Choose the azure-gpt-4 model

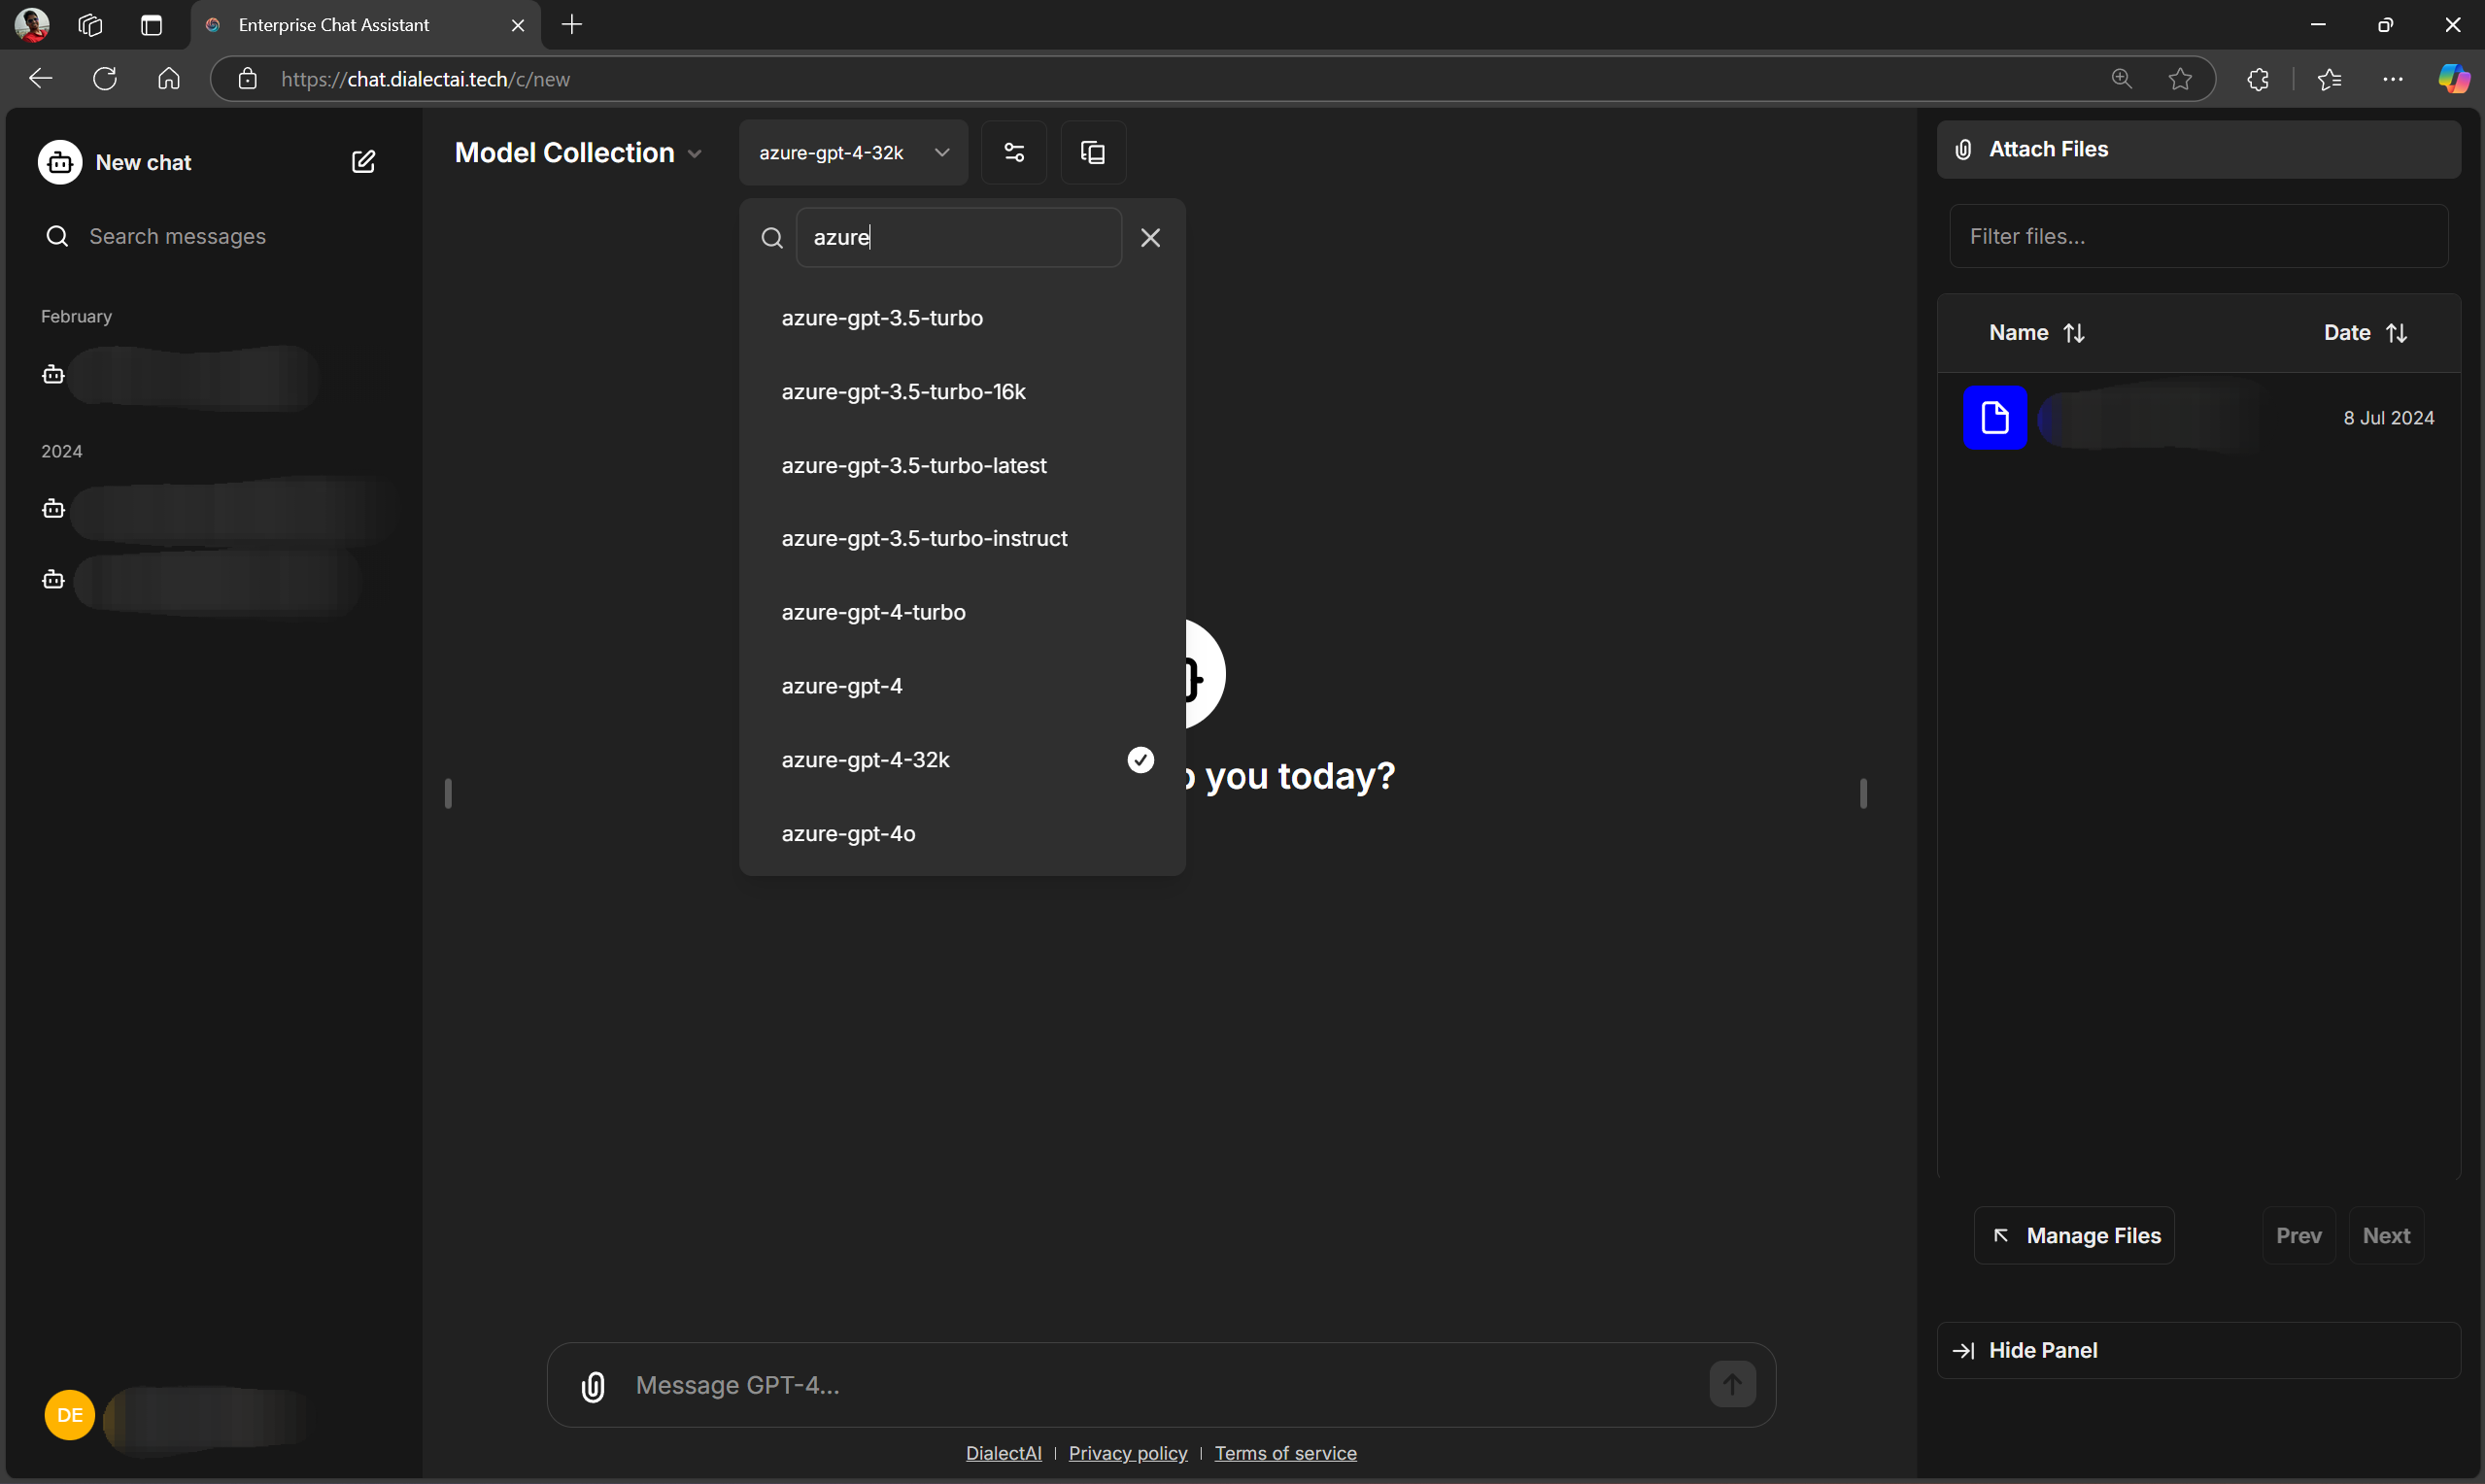click(962, 687)
